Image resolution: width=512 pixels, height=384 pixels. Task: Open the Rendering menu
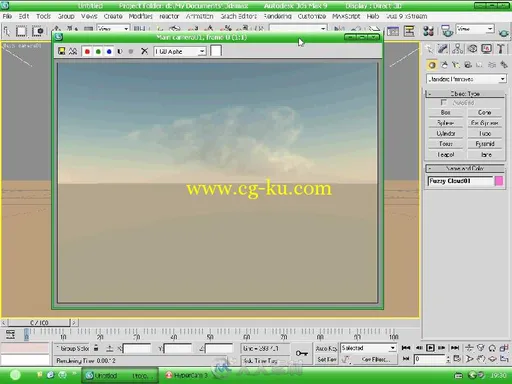coord(277,16)
